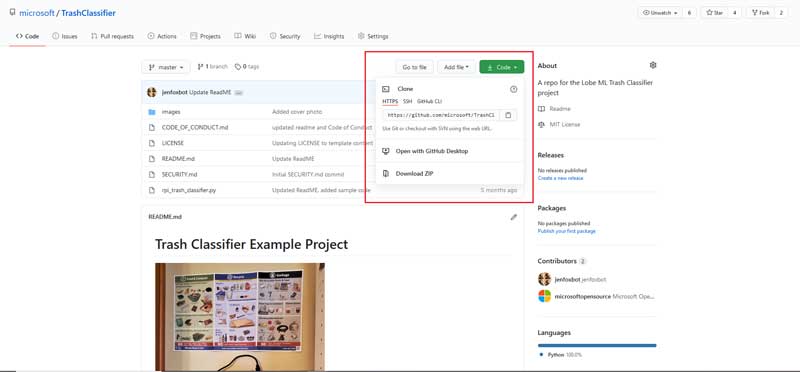
Task: Fork the repository
Action: click(x=760, y=13)
